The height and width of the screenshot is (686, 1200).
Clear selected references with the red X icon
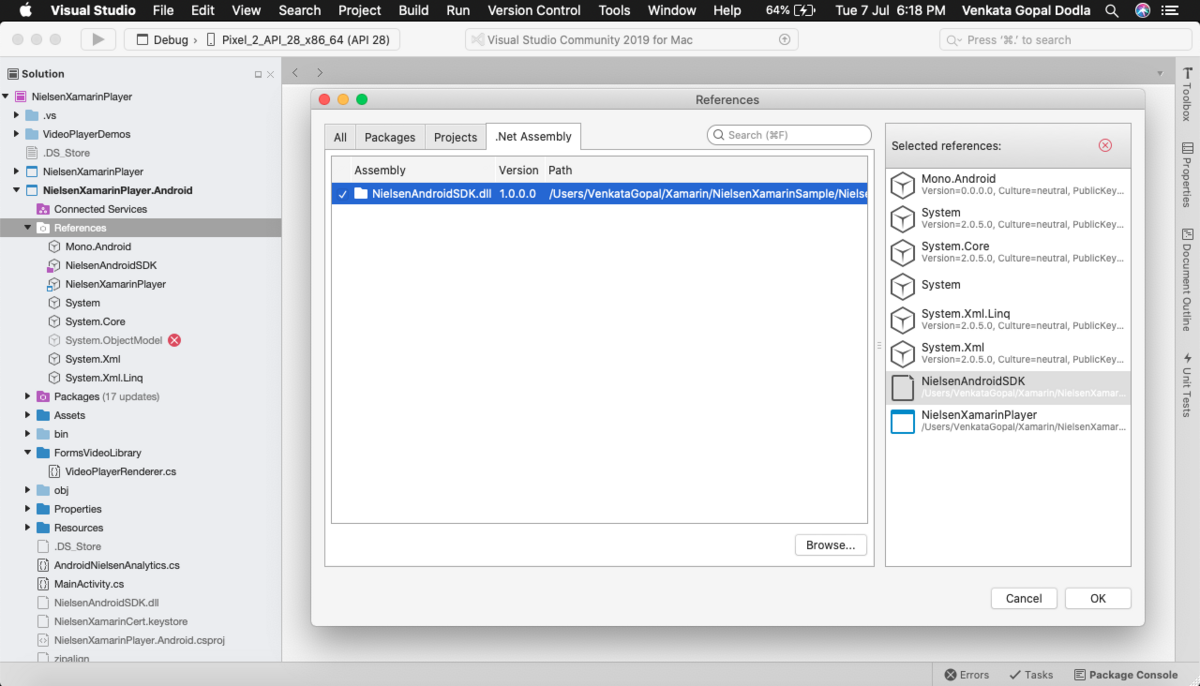pyautogui.click(x=1105, y=145)
